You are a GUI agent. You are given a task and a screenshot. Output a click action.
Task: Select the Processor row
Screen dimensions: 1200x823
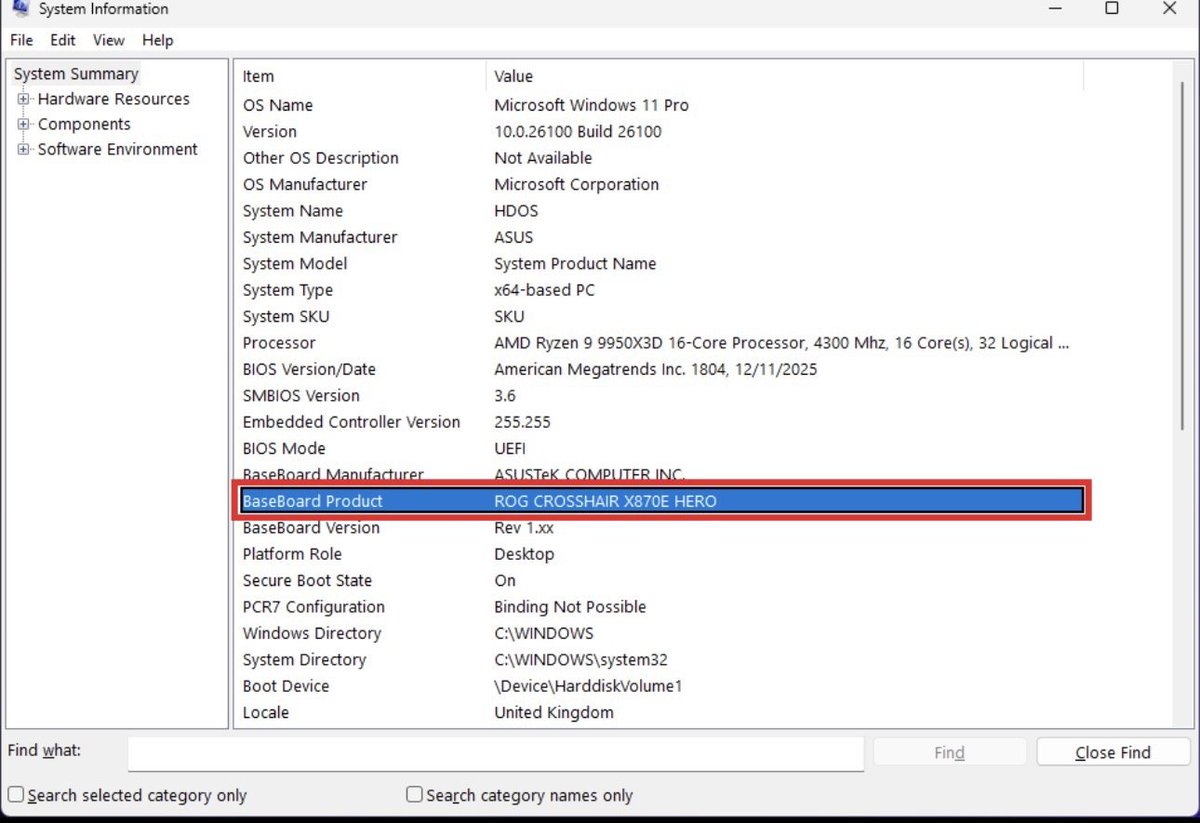coord(662,343)
